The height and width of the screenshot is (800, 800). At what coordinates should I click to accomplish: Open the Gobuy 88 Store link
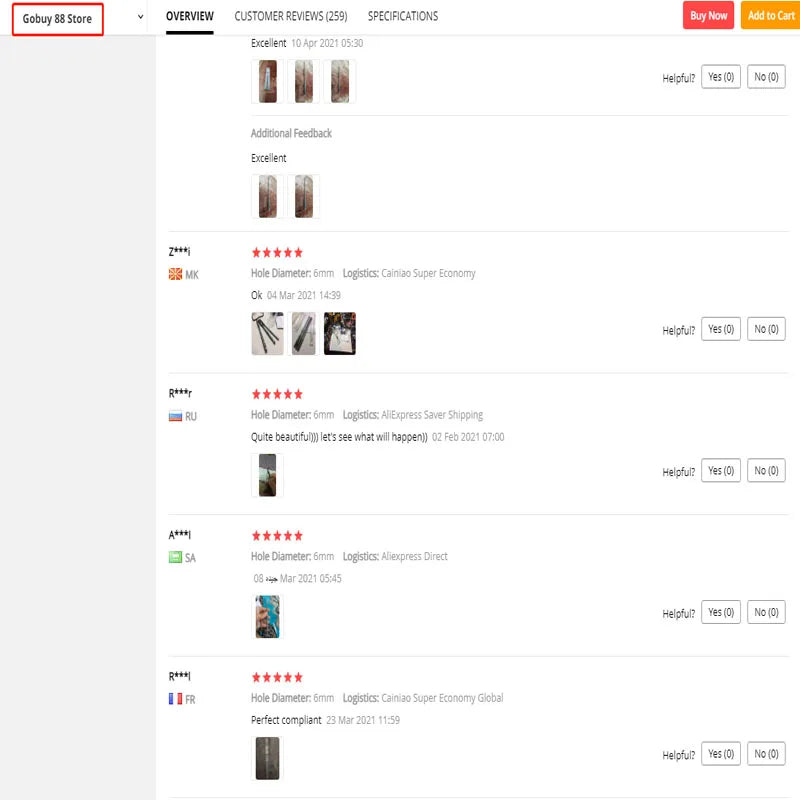57,19
